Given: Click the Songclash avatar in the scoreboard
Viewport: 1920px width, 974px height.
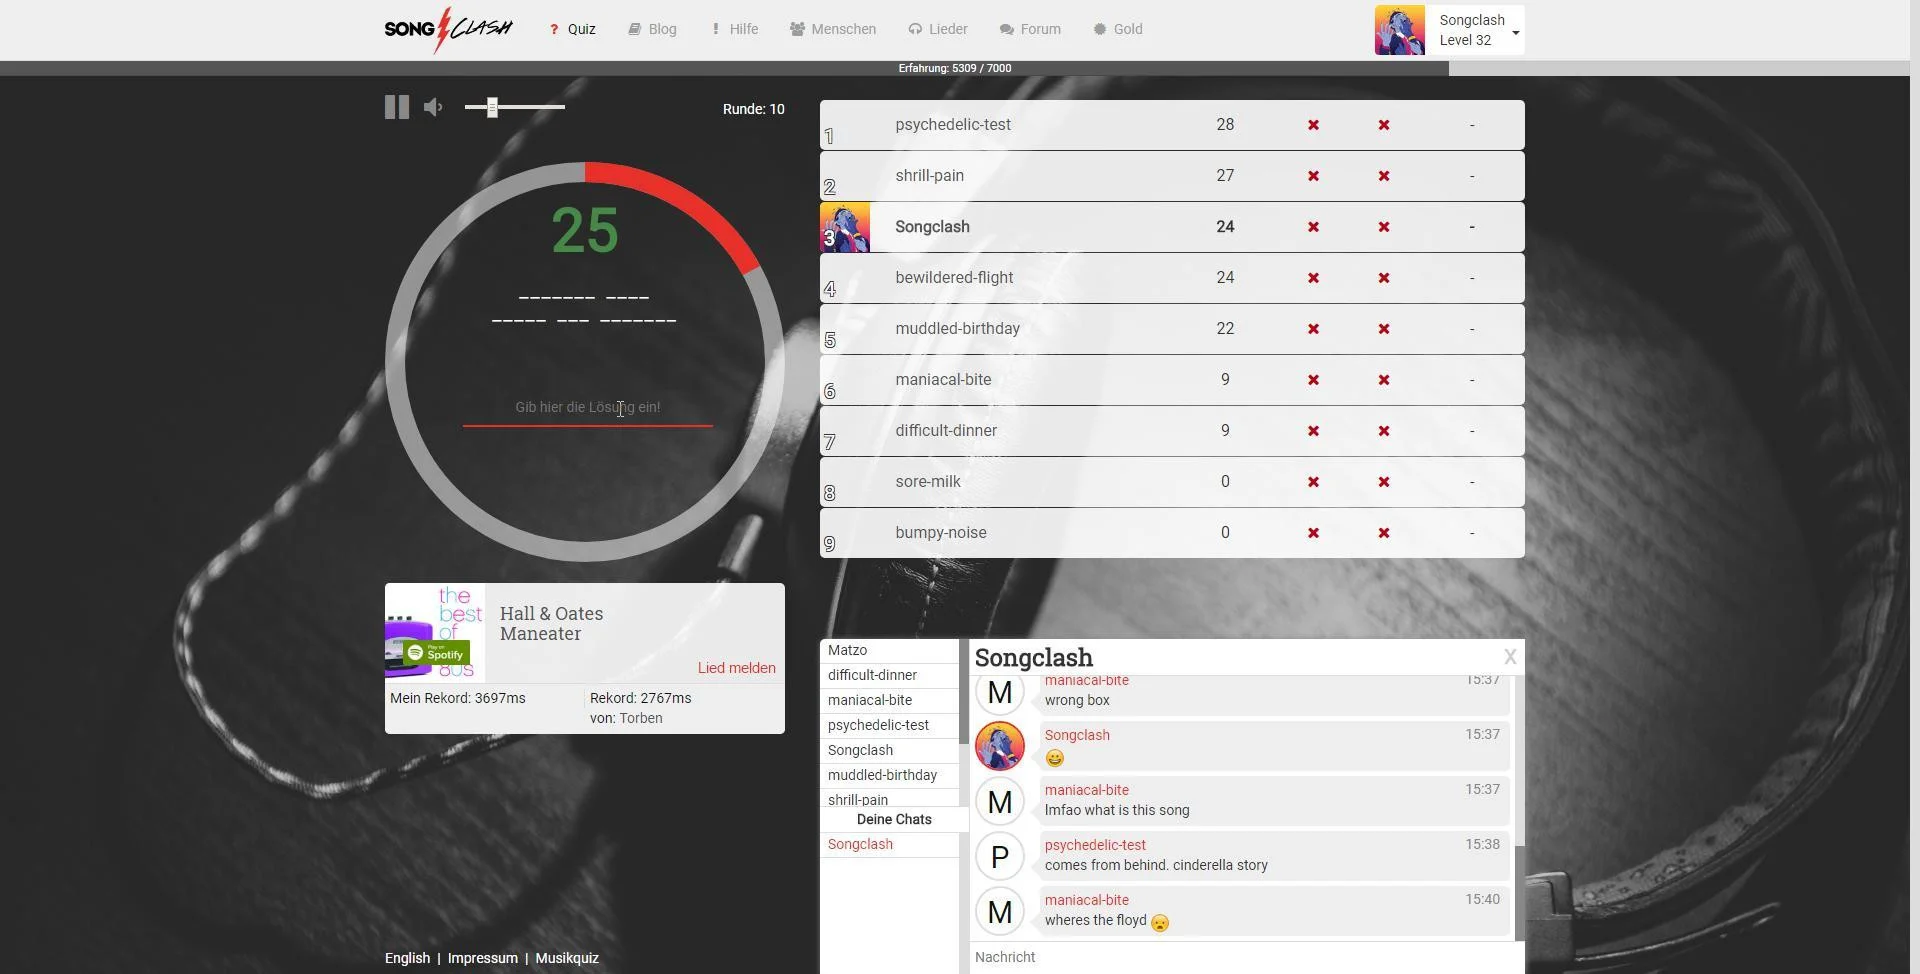Looking at the screenshot, I should point(845,227).
